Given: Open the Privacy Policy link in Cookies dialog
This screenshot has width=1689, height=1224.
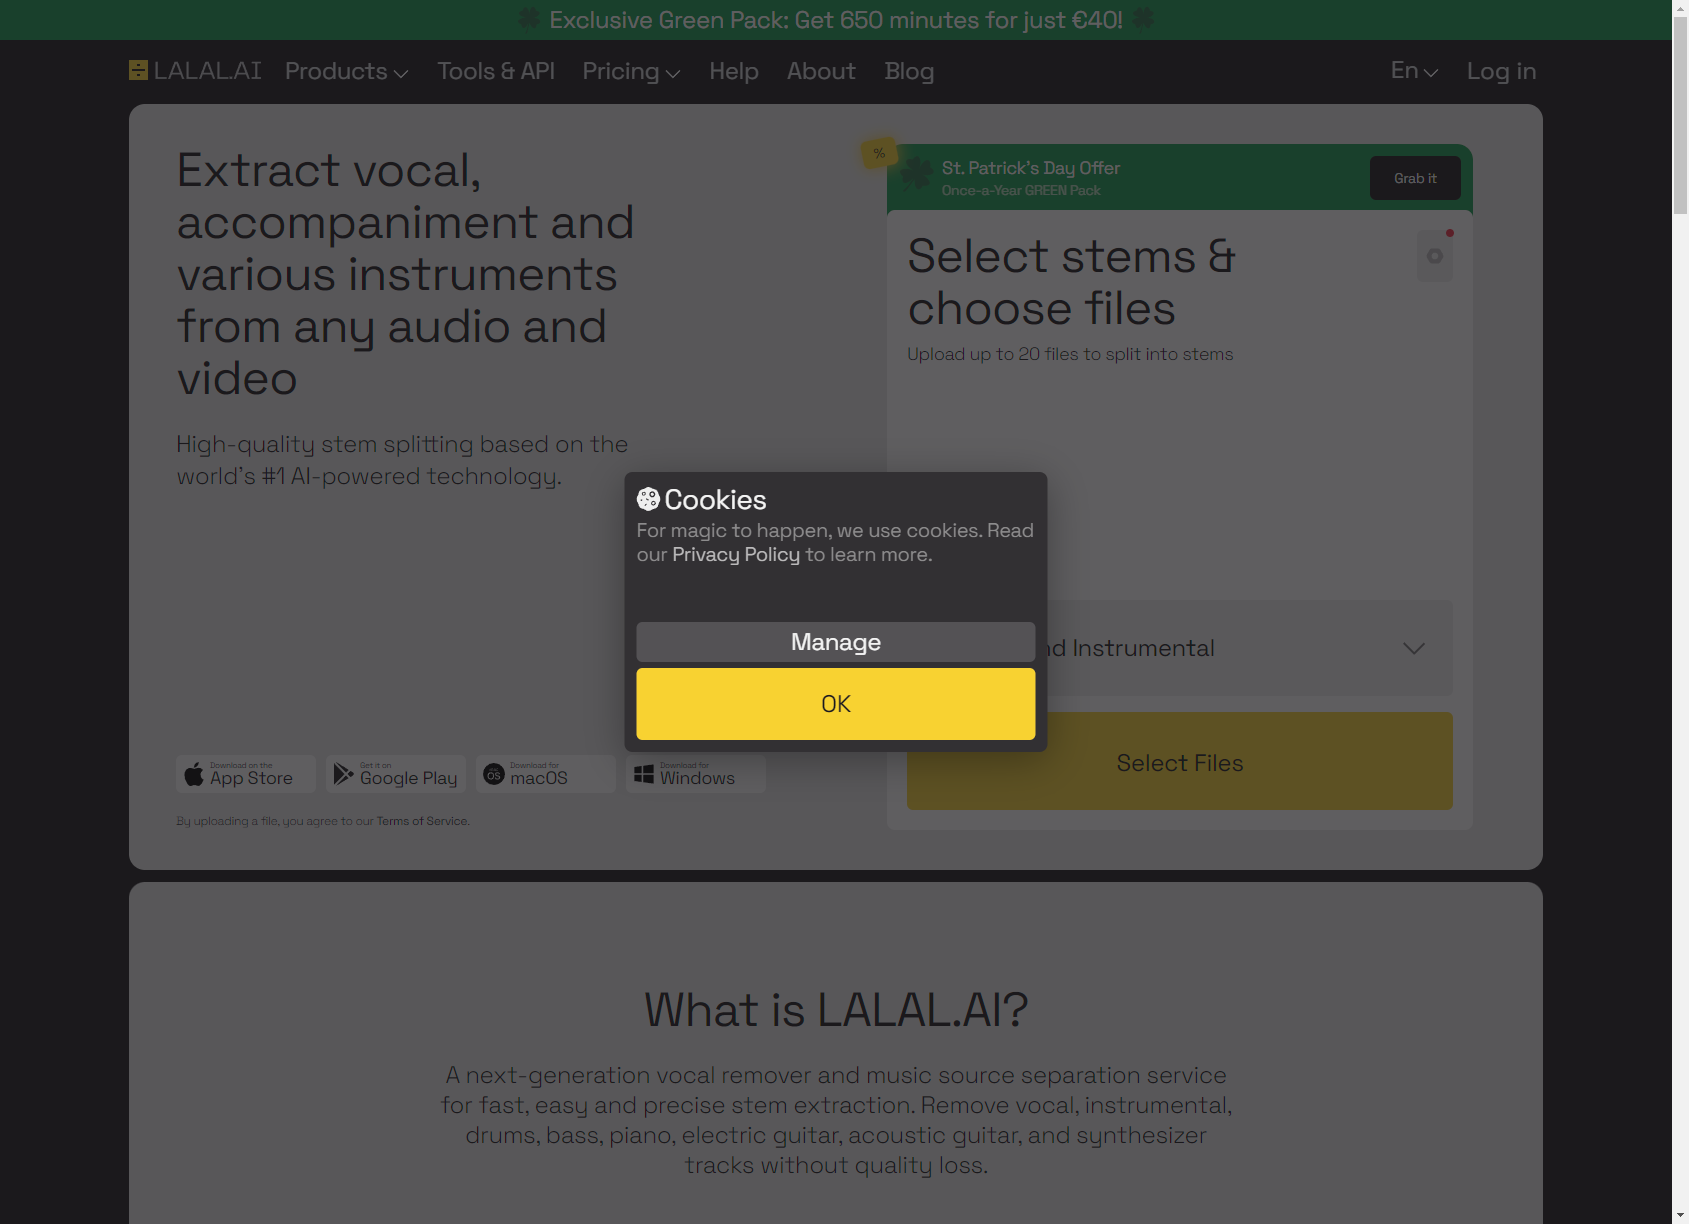Looking at the screenshot, I should (736, 554).
